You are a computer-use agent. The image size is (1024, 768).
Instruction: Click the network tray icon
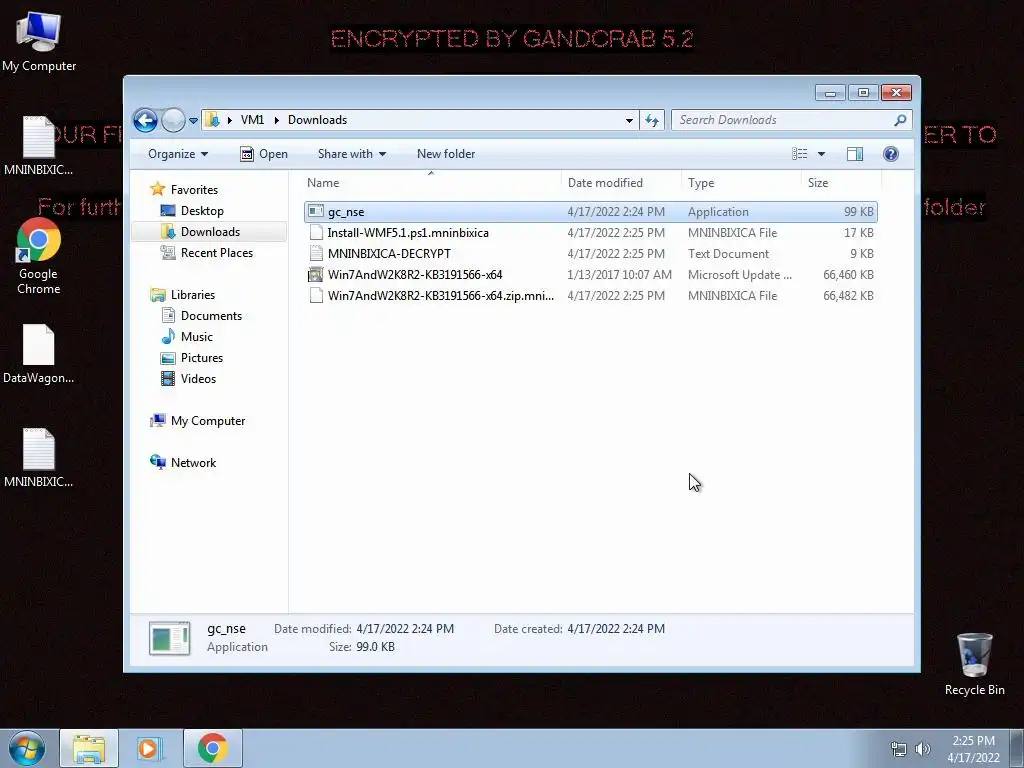point(899,749)
